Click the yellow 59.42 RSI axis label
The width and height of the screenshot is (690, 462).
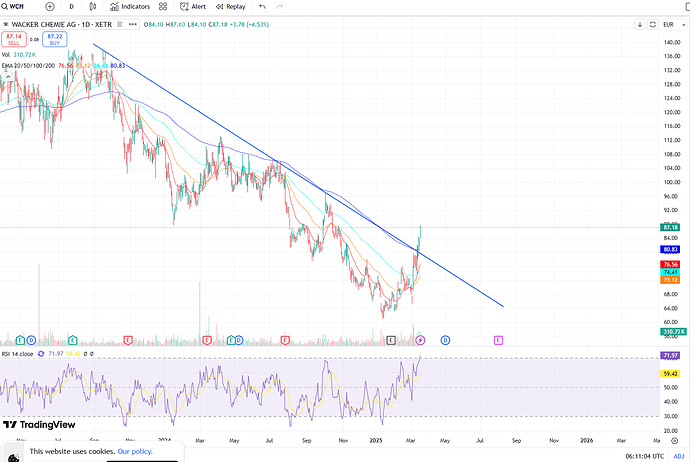pos(670,374)
